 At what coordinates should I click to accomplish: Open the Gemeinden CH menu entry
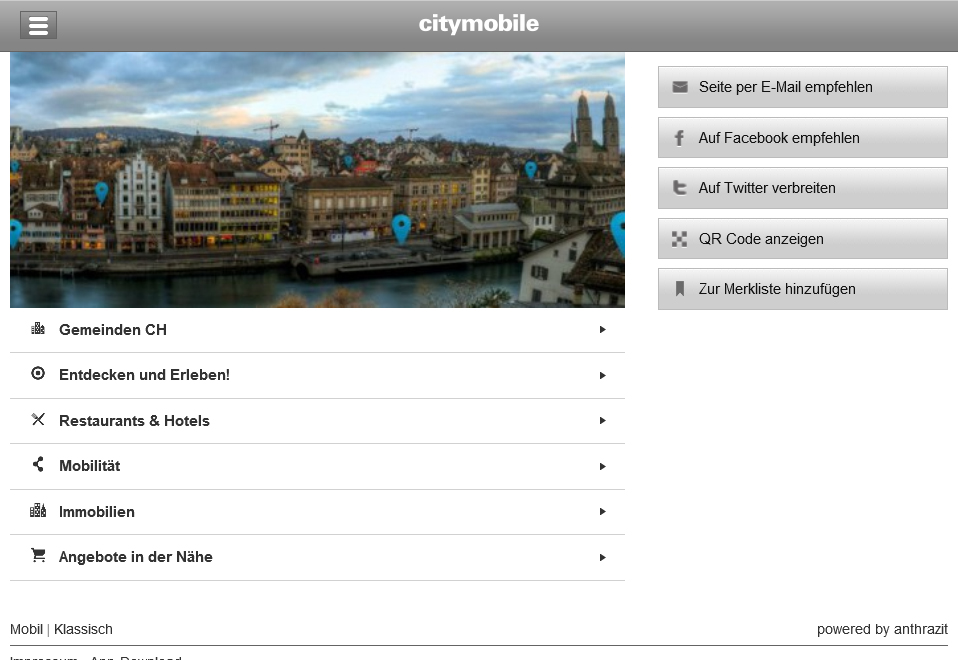317,330
